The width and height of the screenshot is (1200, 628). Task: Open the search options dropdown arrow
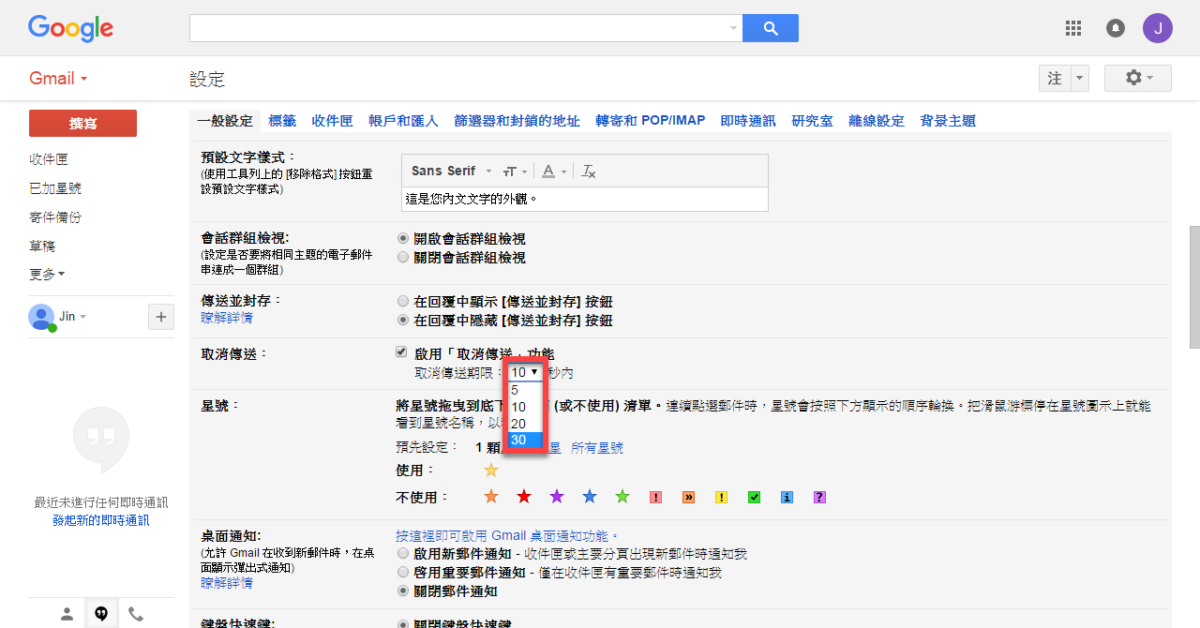[x=734, y=28]
